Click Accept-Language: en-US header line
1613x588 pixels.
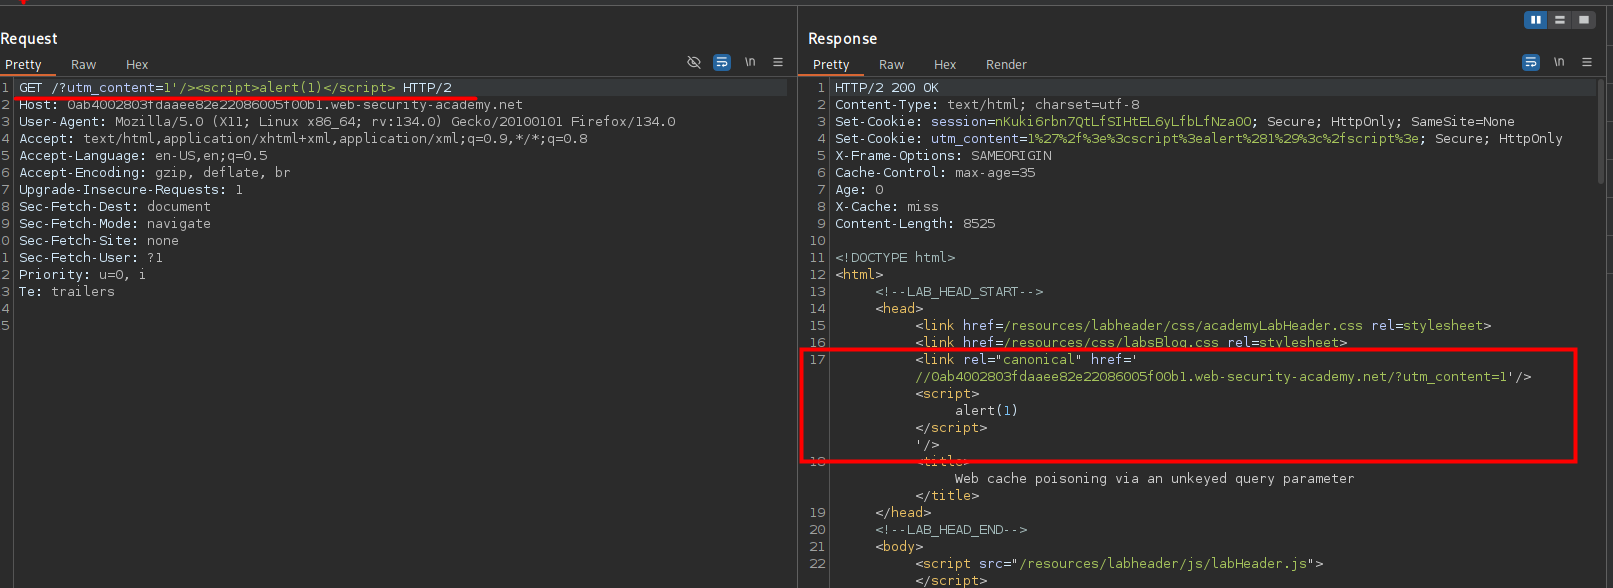(143, 156)
